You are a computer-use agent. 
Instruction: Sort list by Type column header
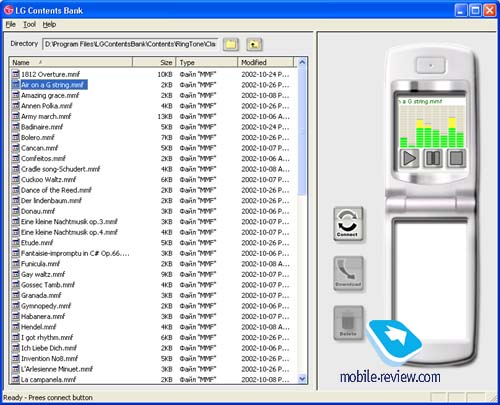207,62
